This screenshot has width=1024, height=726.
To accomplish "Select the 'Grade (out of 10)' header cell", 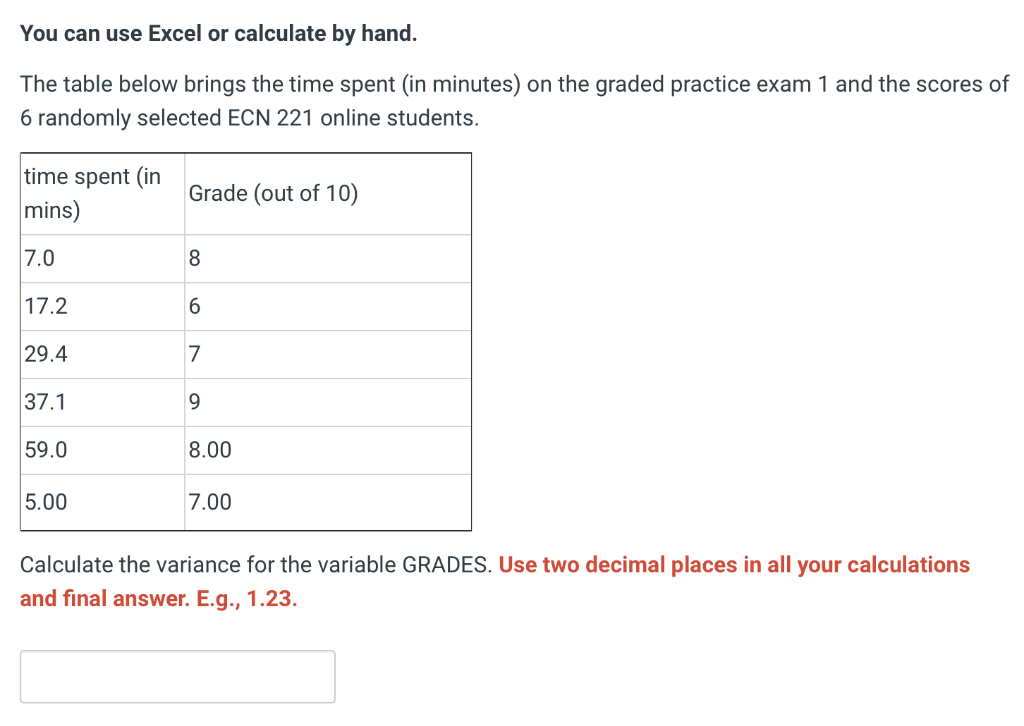I will [x=328, y=194].
